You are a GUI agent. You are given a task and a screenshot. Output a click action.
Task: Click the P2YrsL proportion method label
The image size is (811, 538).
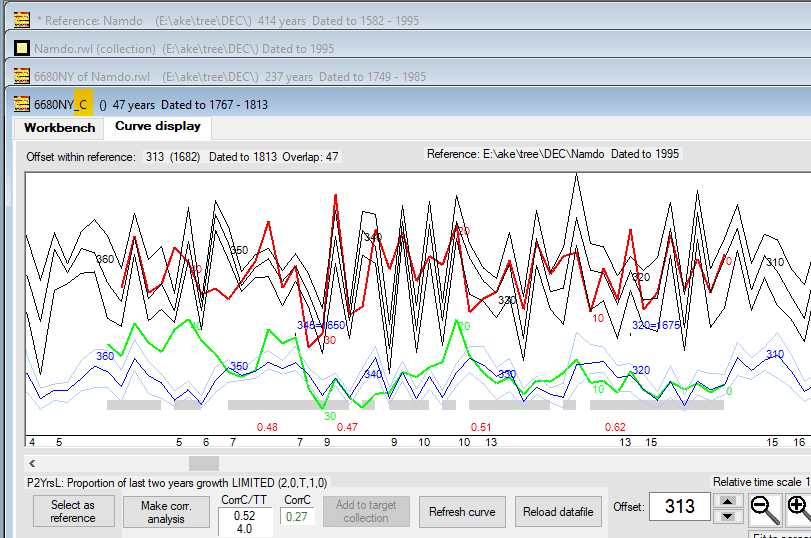tap(177, 483)
